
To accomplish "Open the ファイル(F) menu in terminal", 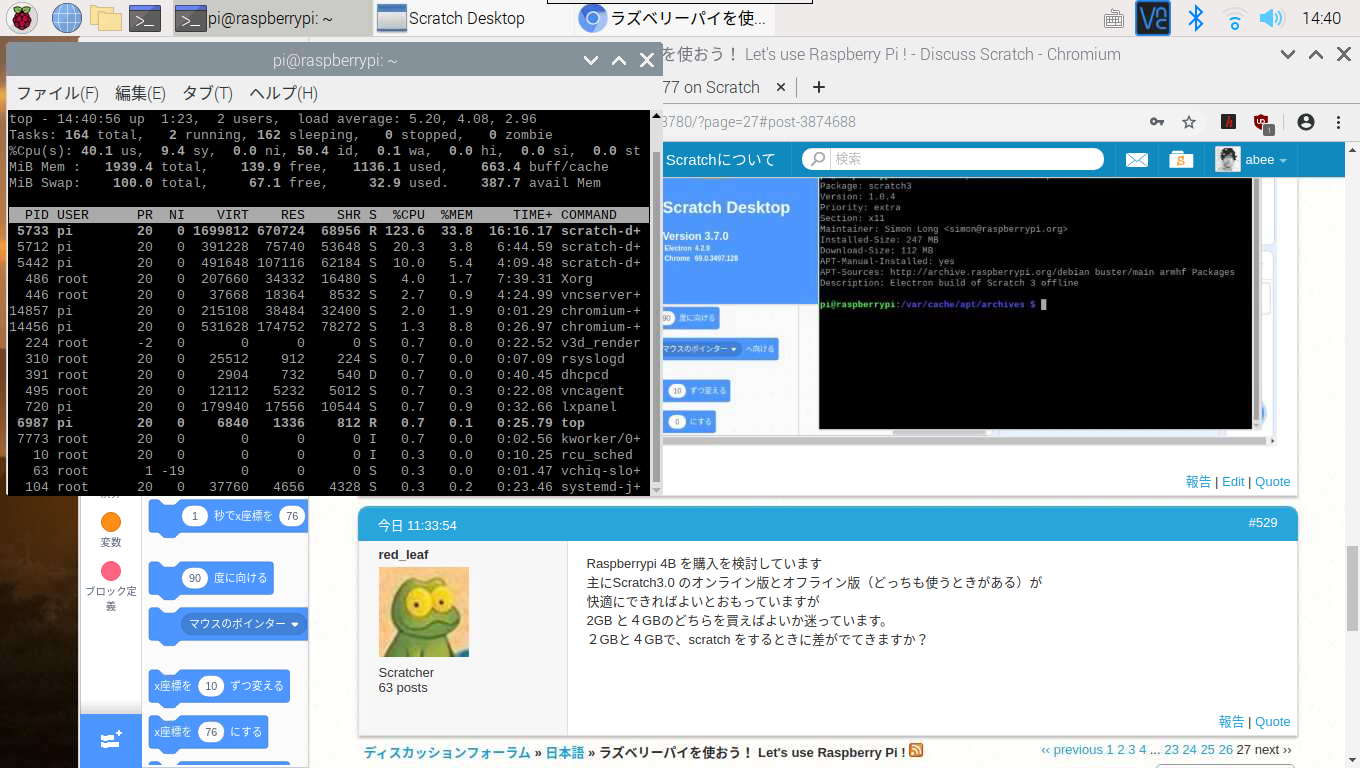I will tap(57, 93).
